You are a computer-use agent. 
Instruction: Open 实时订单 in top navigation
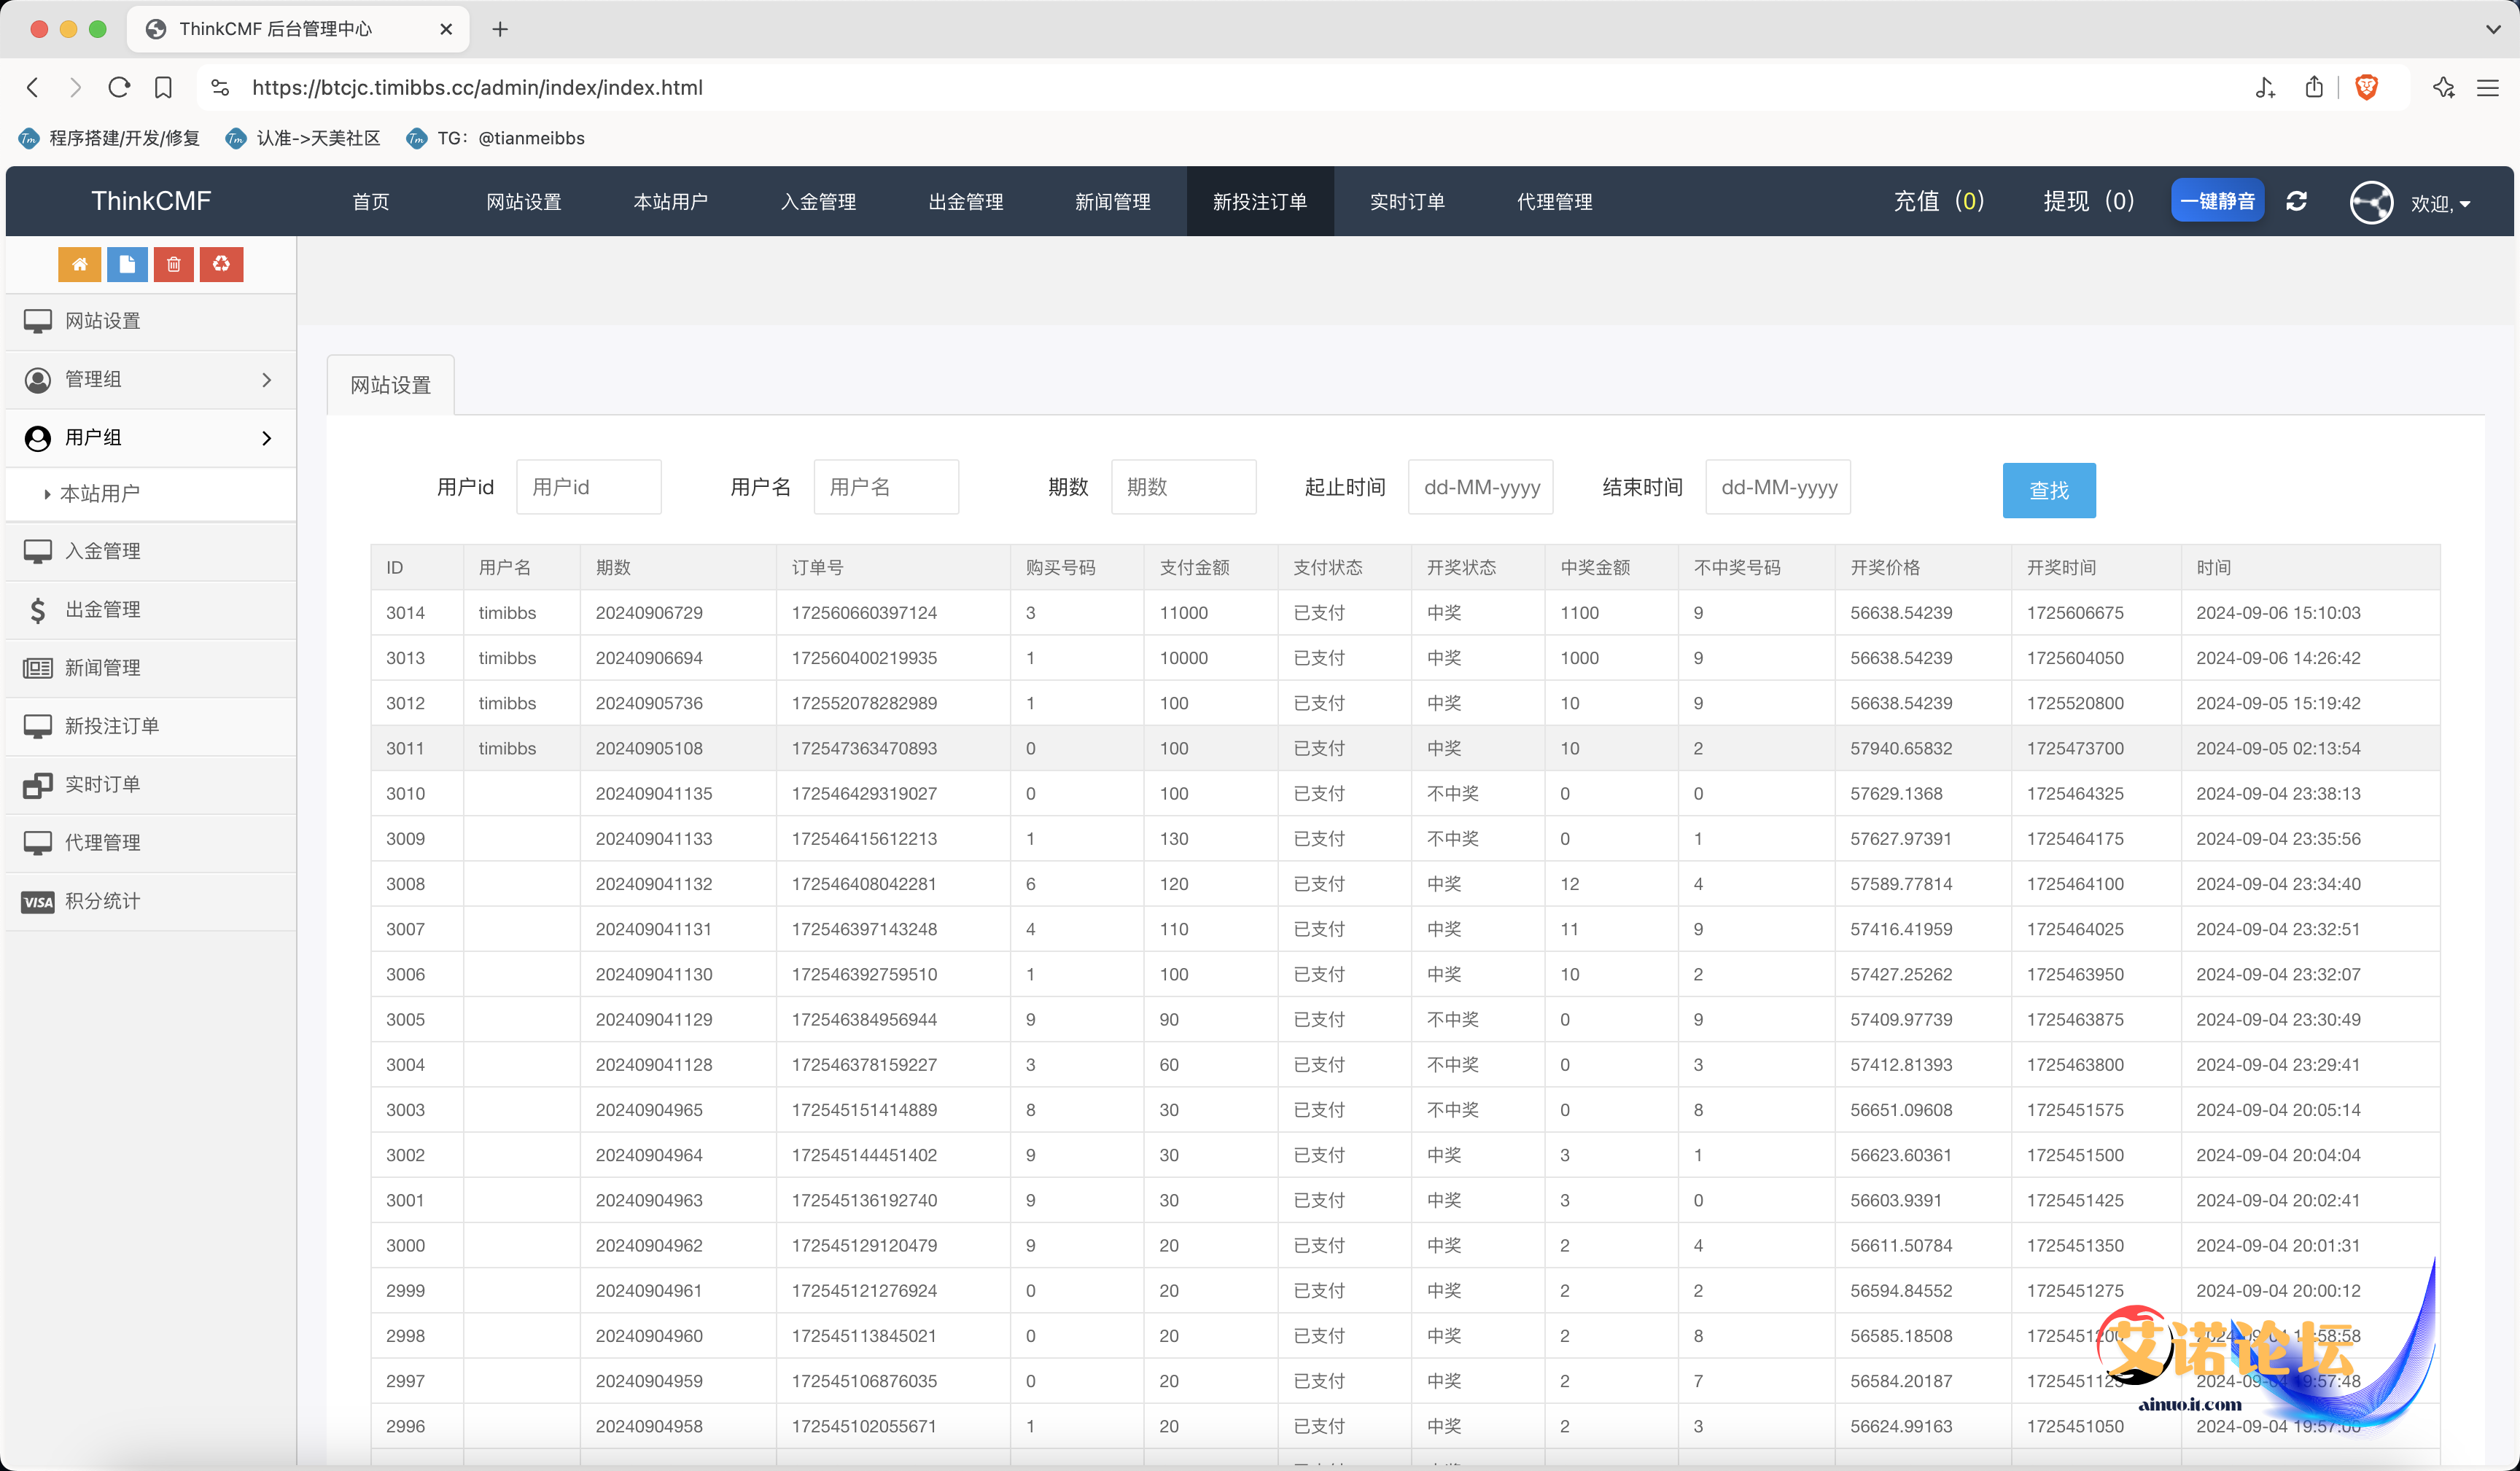coord(1407,201)
